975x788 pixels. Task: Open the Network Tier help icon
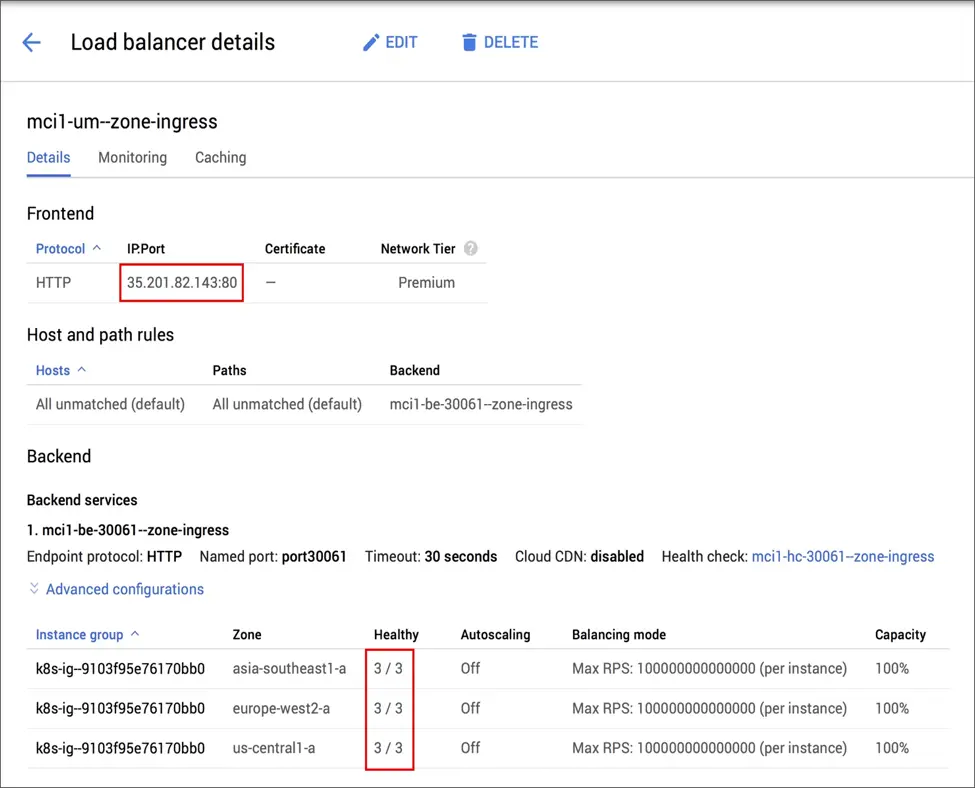click(x=471, y=249)
